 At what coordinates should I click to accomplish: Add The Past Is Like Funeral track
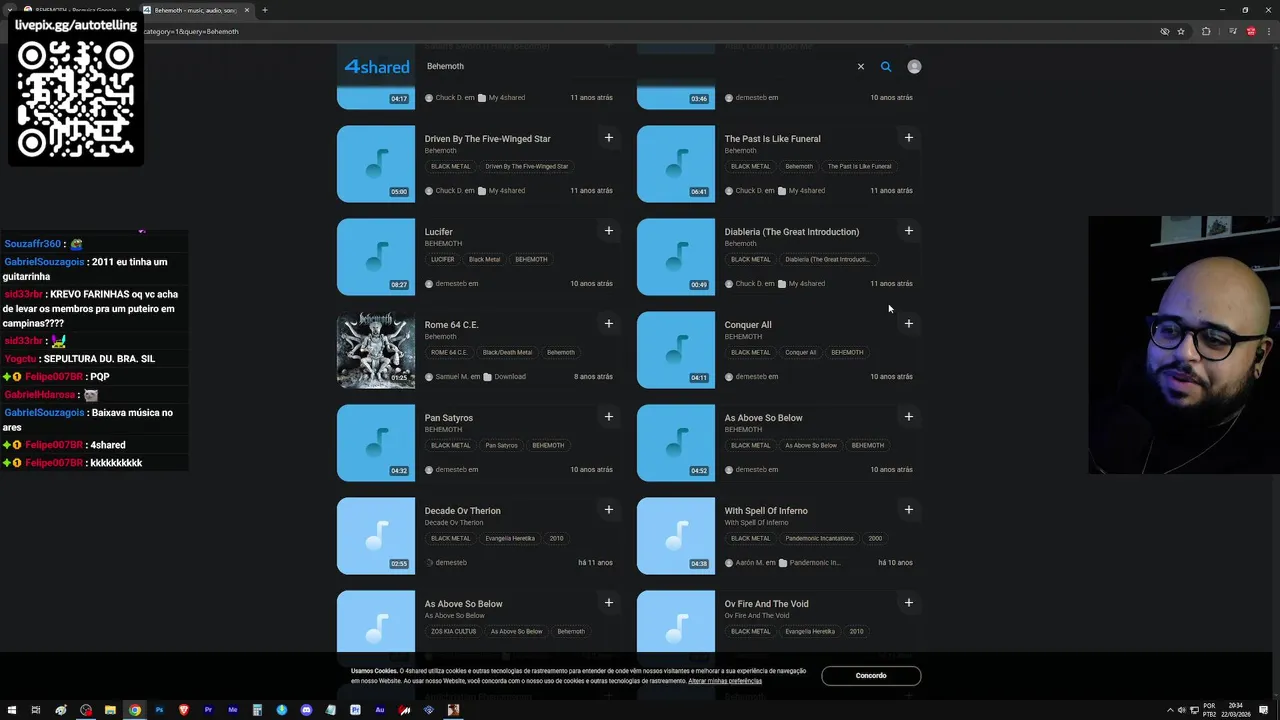coord(908,138)
